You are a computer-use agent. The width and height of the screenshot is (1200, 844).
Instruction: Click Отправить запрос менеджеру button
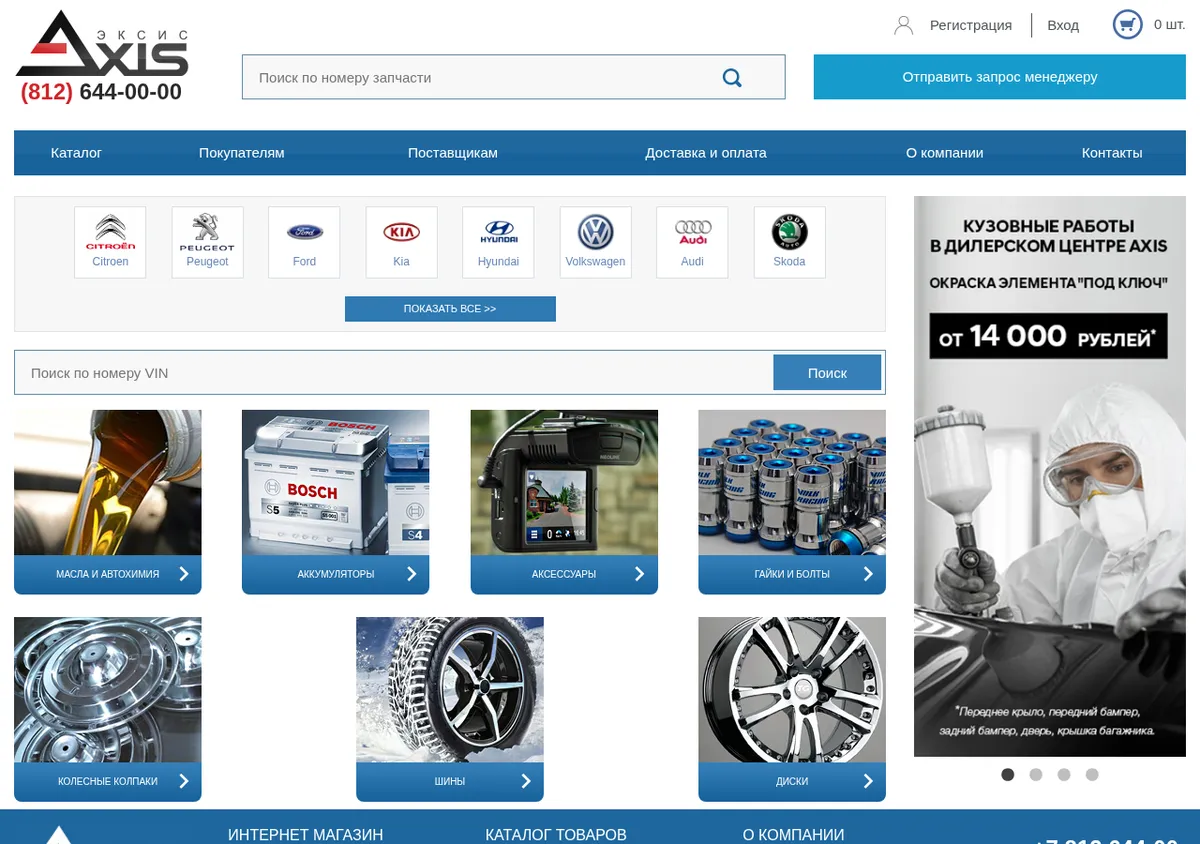point(999,77)
